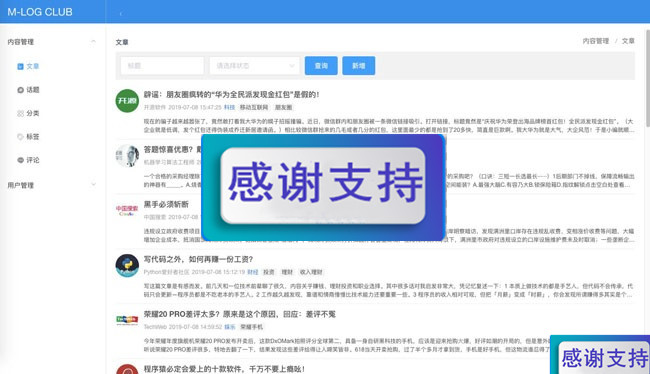Viewport: 650px width, 374px height.
Task: Click the Python community avatar
Action: click(x=127, y=265)
